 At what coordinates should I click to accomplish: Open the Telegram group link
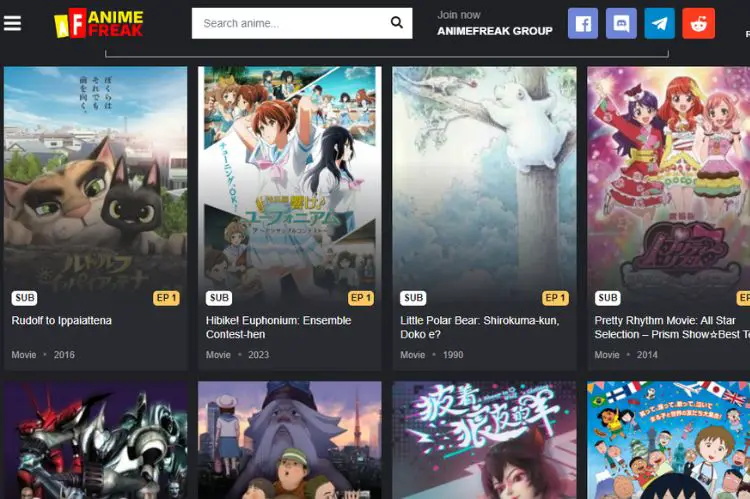pos(660,23)
